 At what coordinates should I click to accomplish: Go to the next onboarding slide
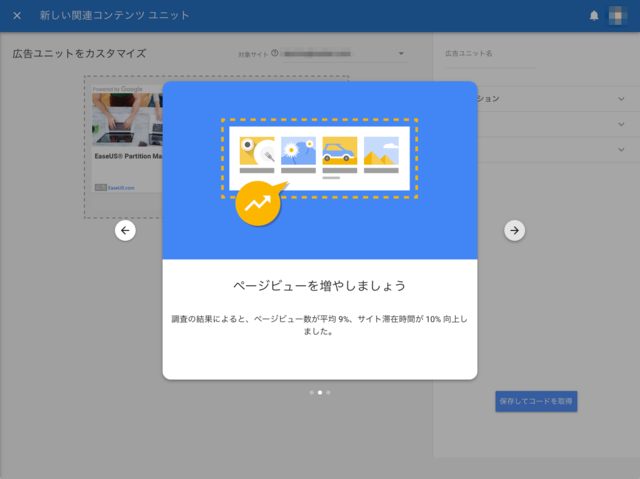point(514,231)
